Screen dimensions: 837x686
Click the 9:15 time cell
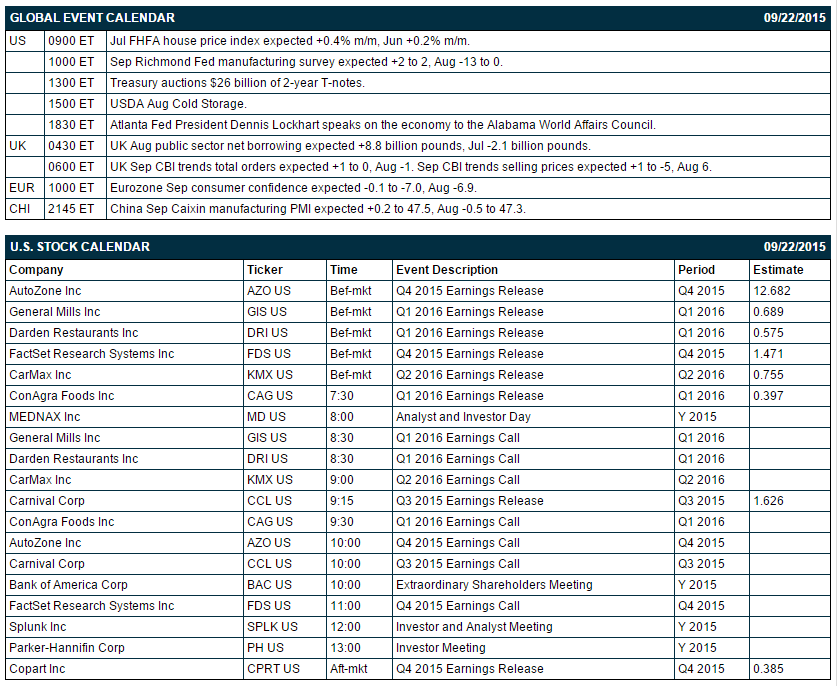(x=342, y=501)
